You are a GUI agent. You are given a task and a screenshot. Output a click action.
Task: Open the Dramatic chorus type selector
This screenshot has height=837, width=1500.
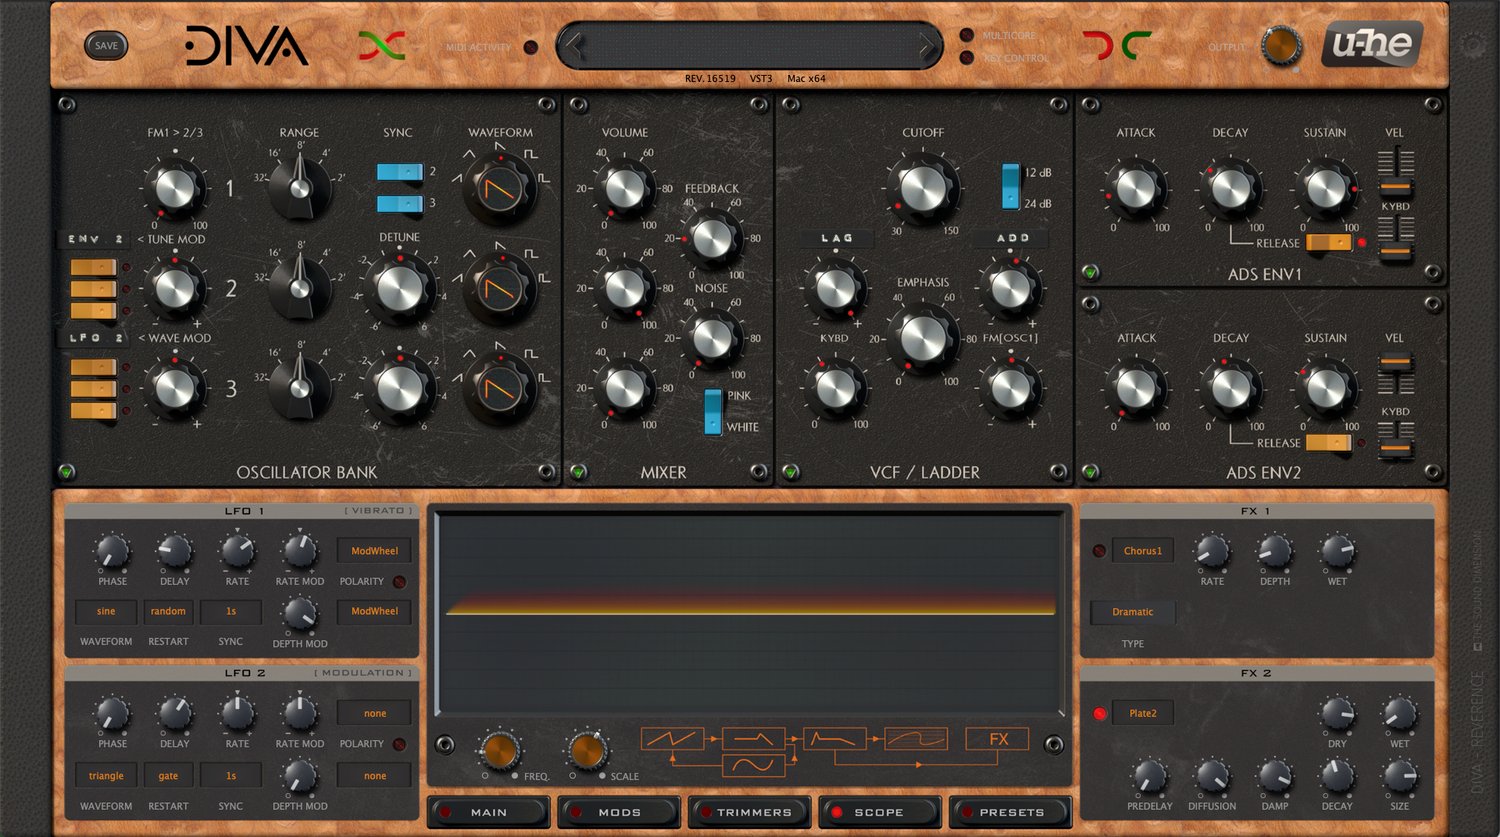[x=1132, y=612]
